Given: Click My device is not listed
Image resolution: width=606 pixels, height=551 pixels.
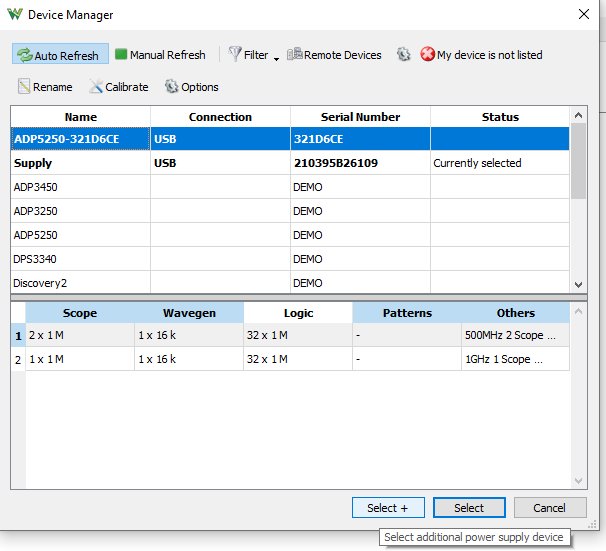Looking at the screenshot, I should coord(482,54).
